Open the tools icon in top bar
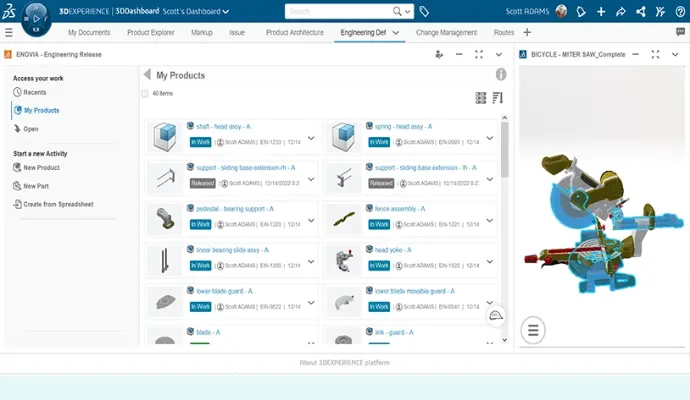 click(660, 11)
